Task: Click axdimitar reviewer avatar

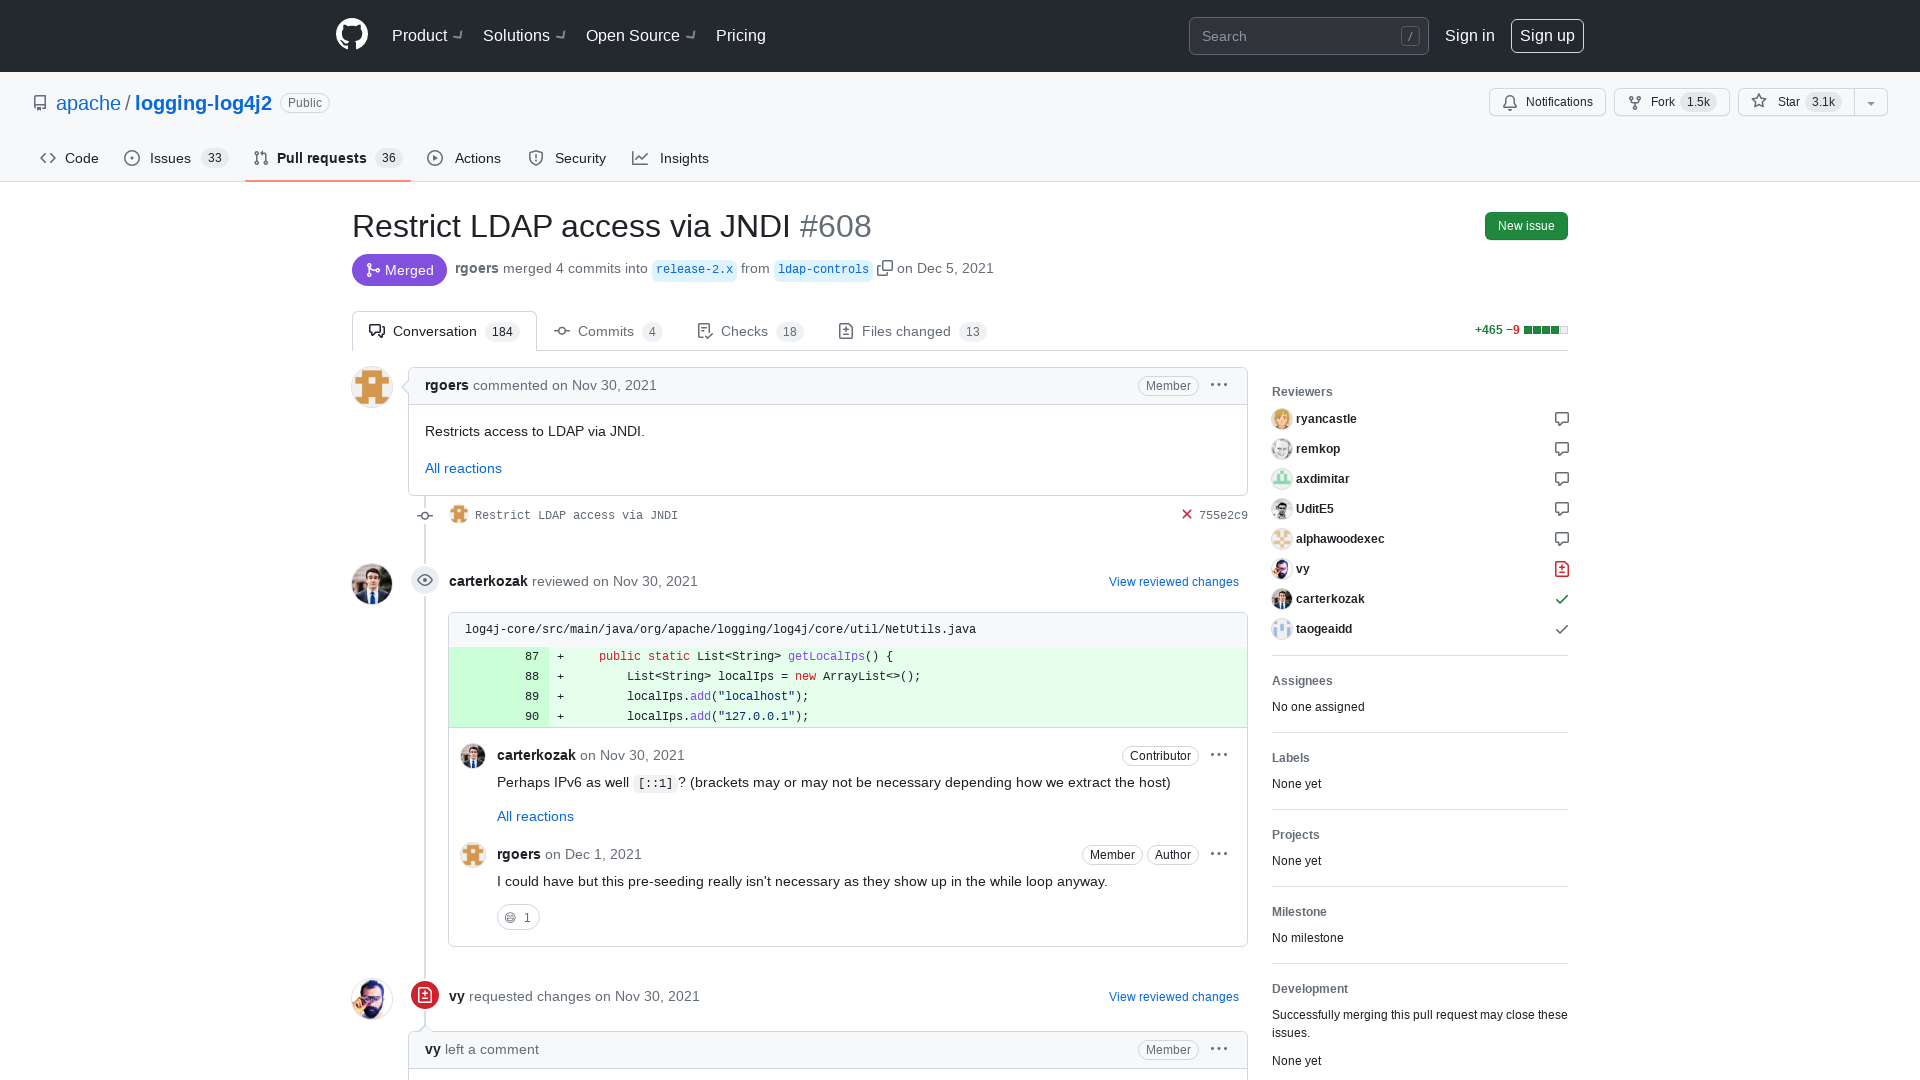Action: pyautogui.click(x=1282, y=479)
